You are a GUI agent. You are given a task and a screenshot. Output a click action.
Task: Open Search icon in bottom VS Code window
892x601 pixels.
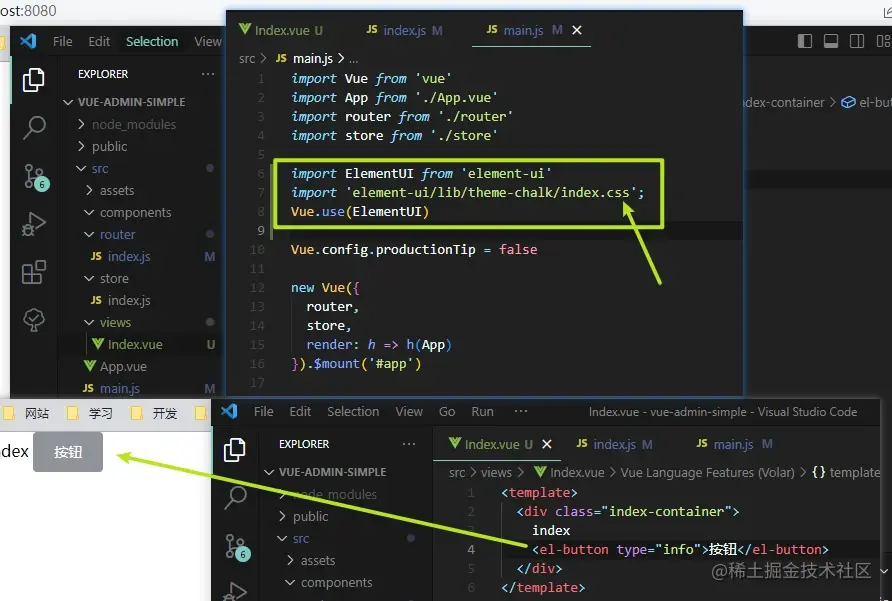coord(234,497)
